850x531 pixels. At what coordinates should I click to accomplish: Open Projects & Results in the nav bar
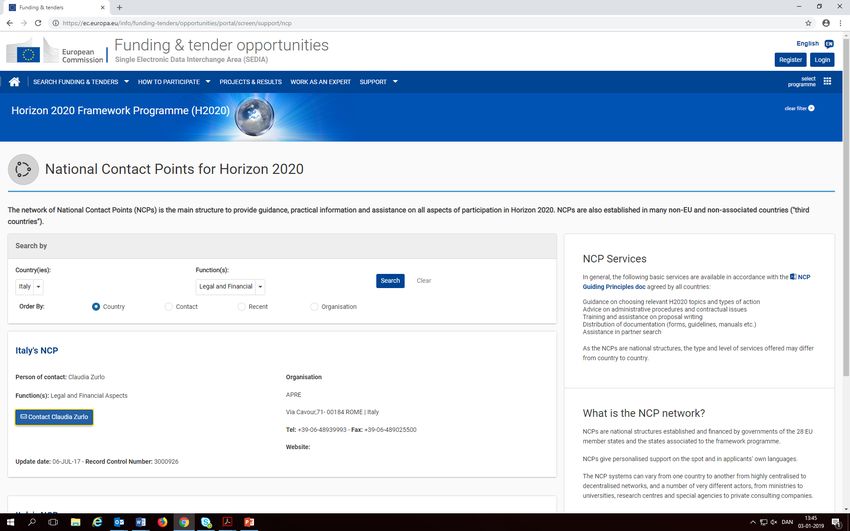(250, 82)
